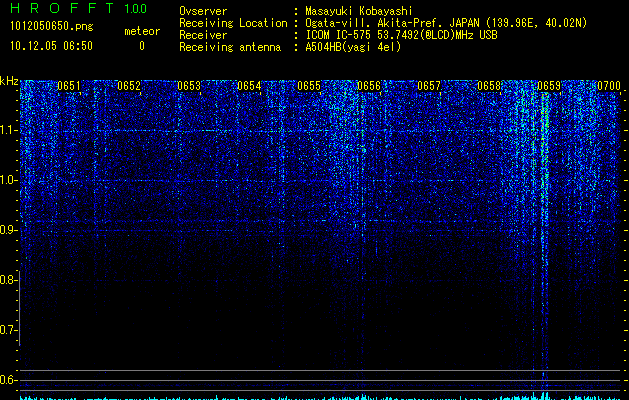This screenshot has height=400, width=629.
Task: Click the 0.9 kHz axis label
Action: (x=9, y=230)
